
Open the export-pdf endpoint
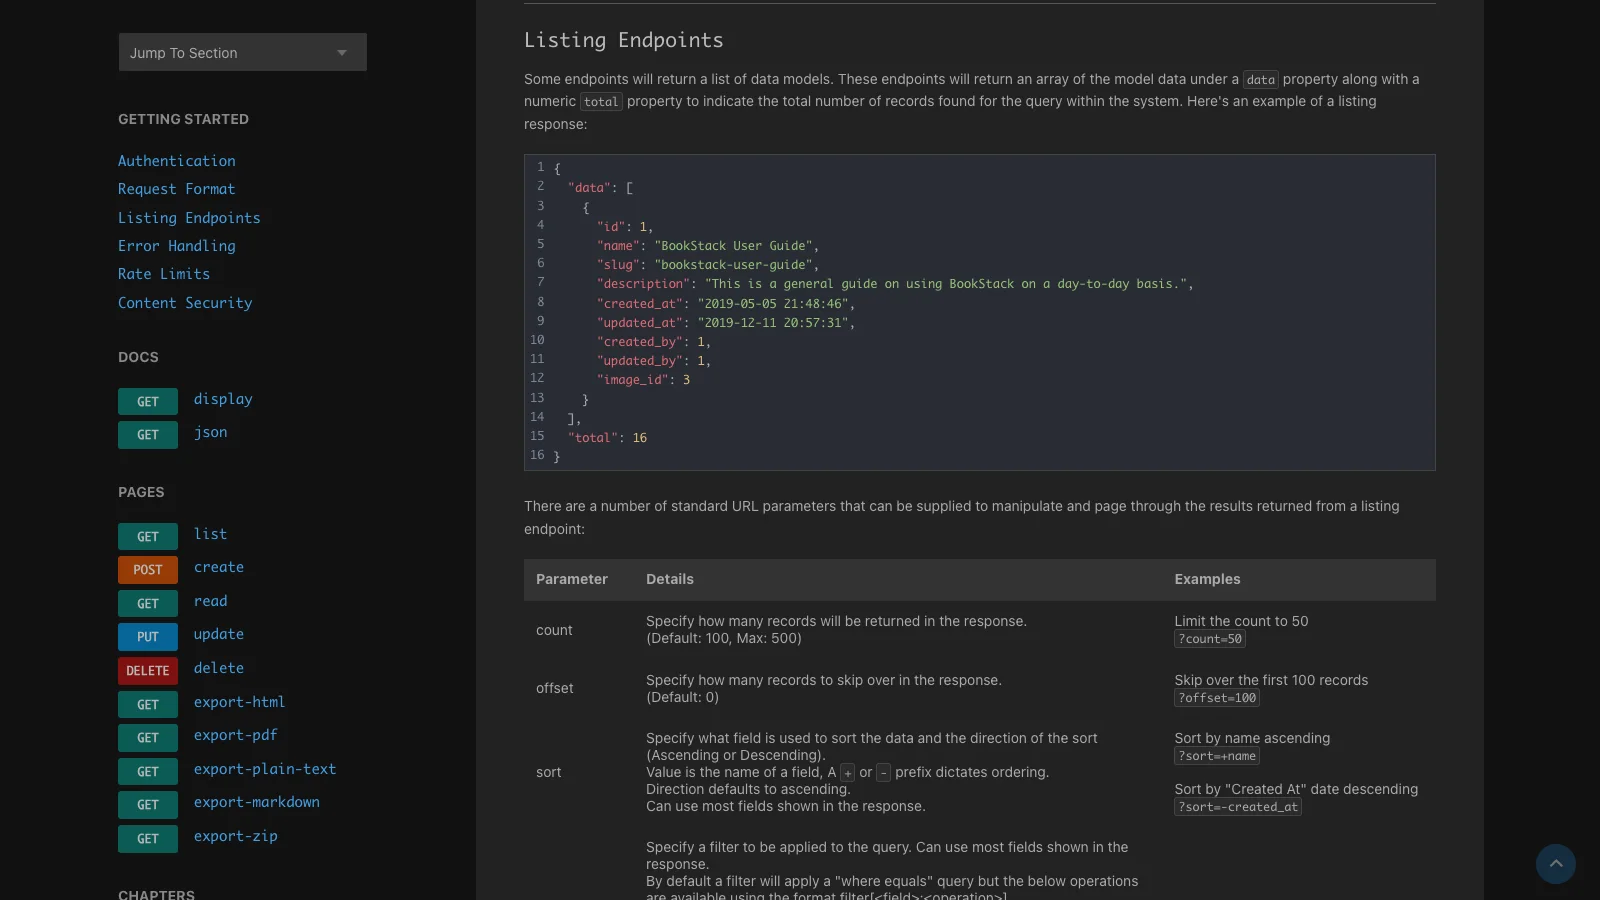tap(236, 735)
